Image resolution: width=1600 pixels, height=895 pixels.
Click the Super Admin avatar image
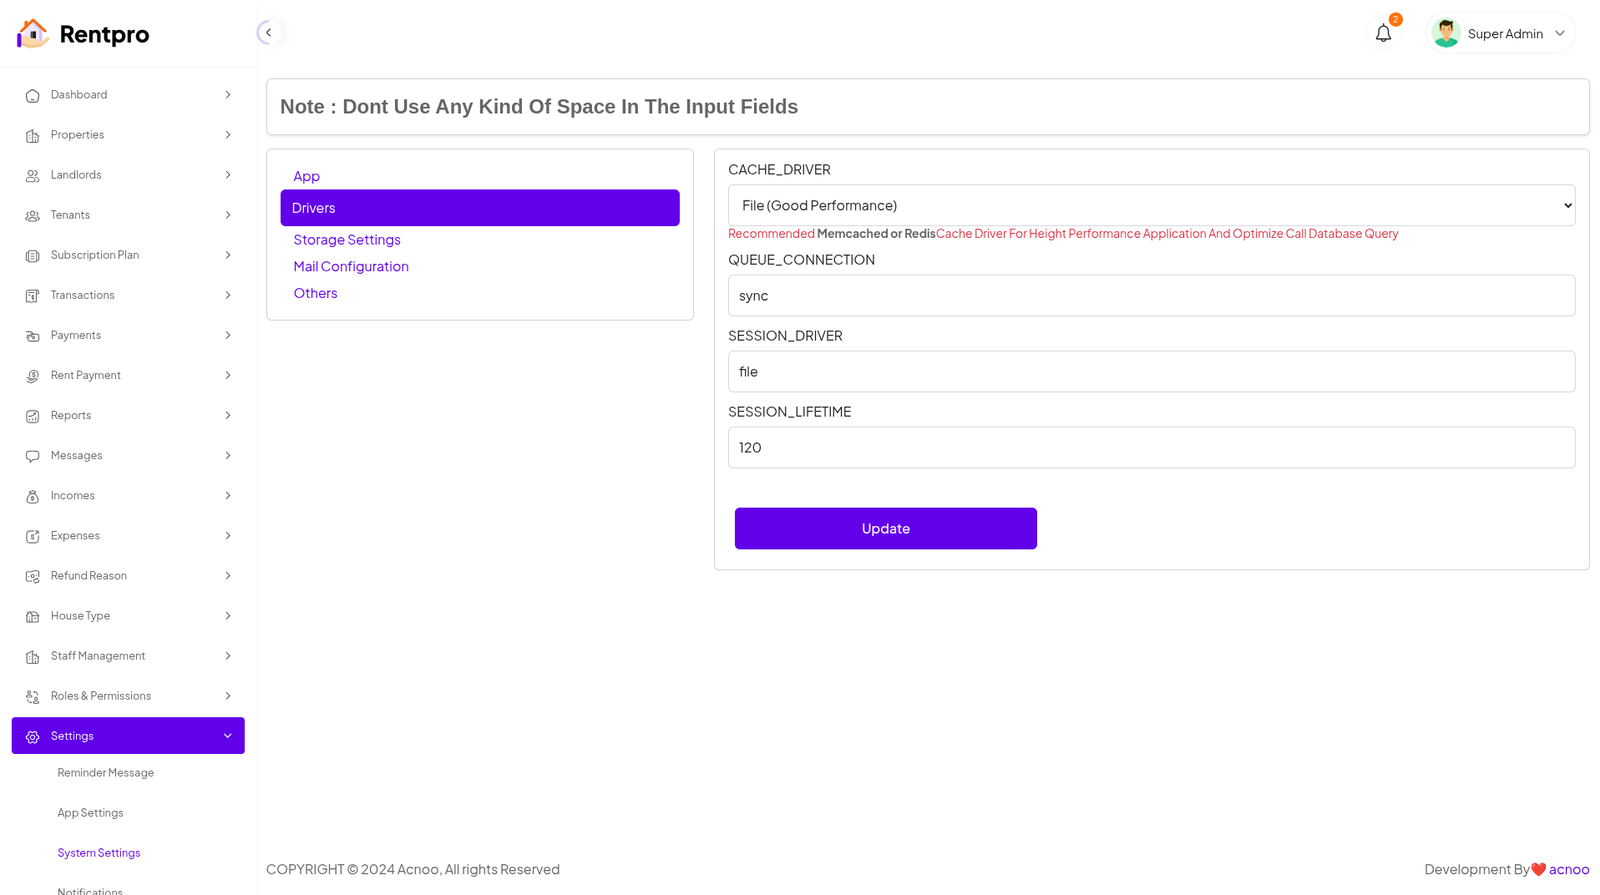pyautogui.click(x=1445, y=34)
